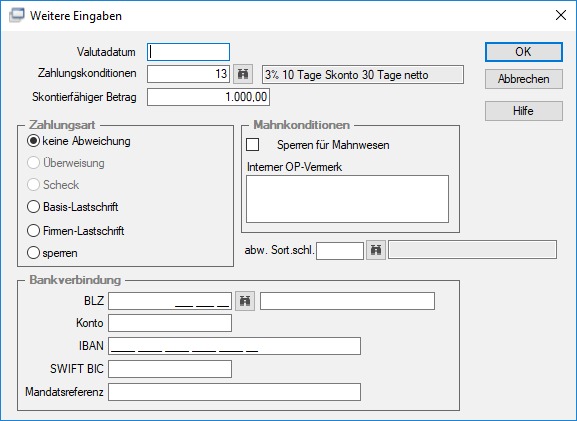Choose Firmen-Lastschrift payment type
This screenshot has width=577, height=421.
pos(76,231)
